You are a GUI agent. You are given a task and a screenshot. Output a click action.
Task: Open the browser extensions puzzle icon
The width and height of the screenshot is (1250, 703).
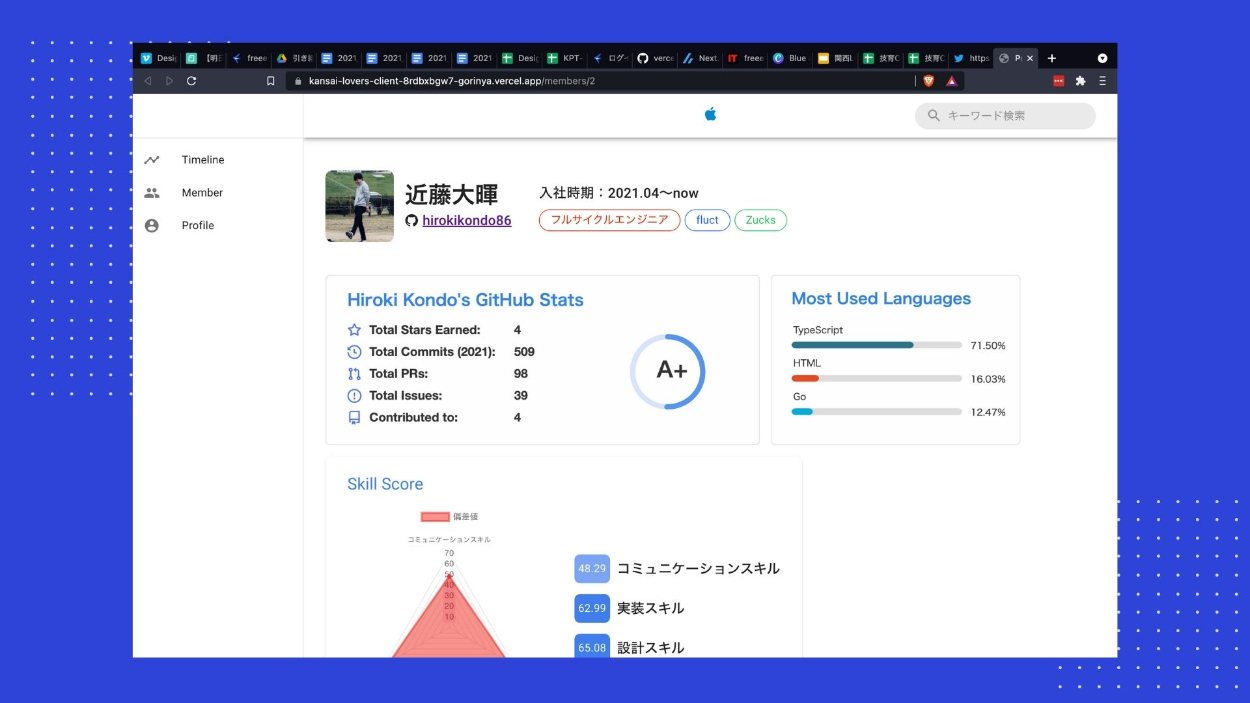coord(1080,81)
